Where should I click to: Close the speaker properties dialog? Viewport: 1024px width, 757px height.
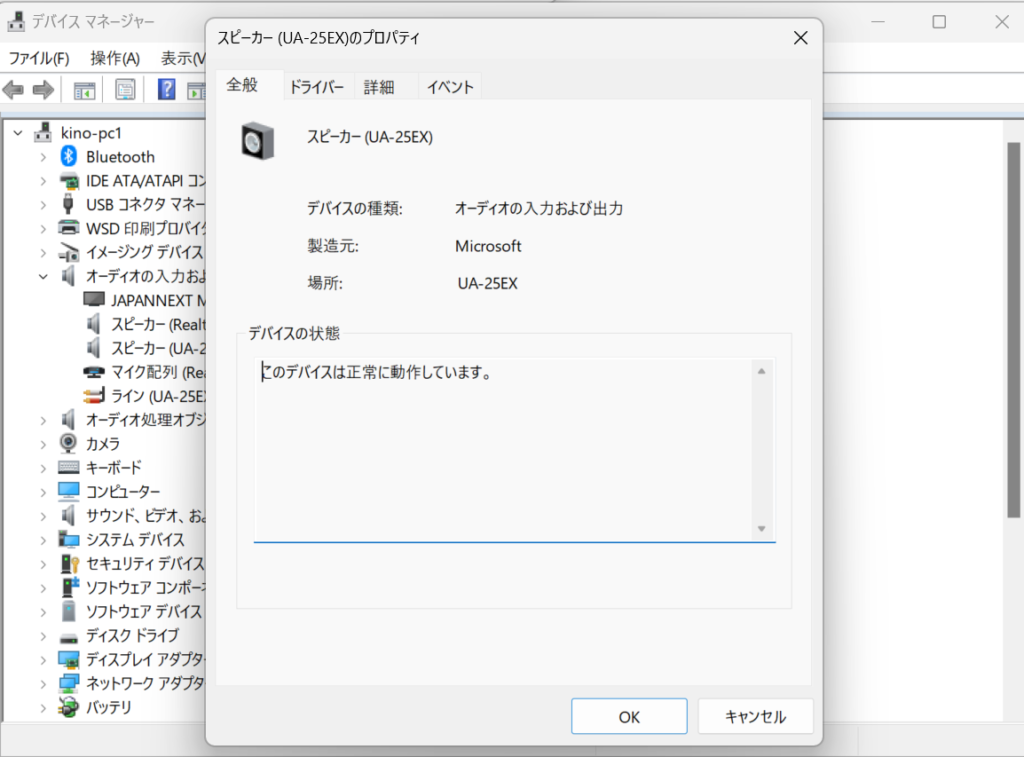pyautogui.click(x=801, y=38)
